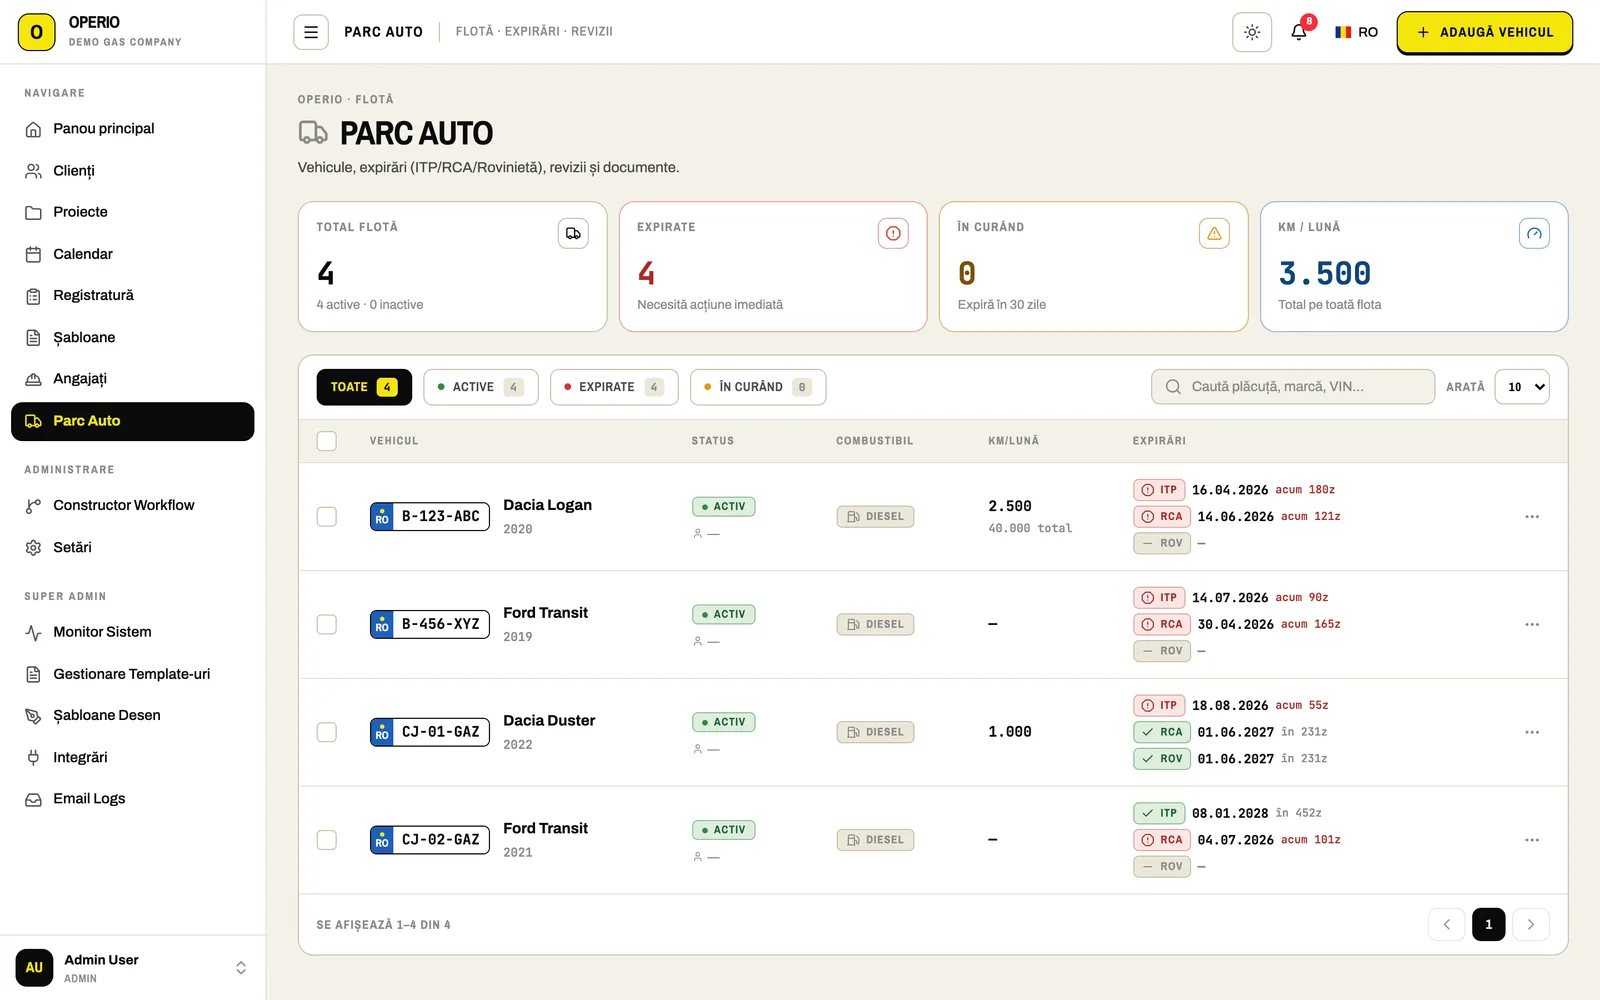Click the truck icon in Total Flotă card
Image resolution: width=1600 pixels, height=1000 pixels.
point(573,233)
